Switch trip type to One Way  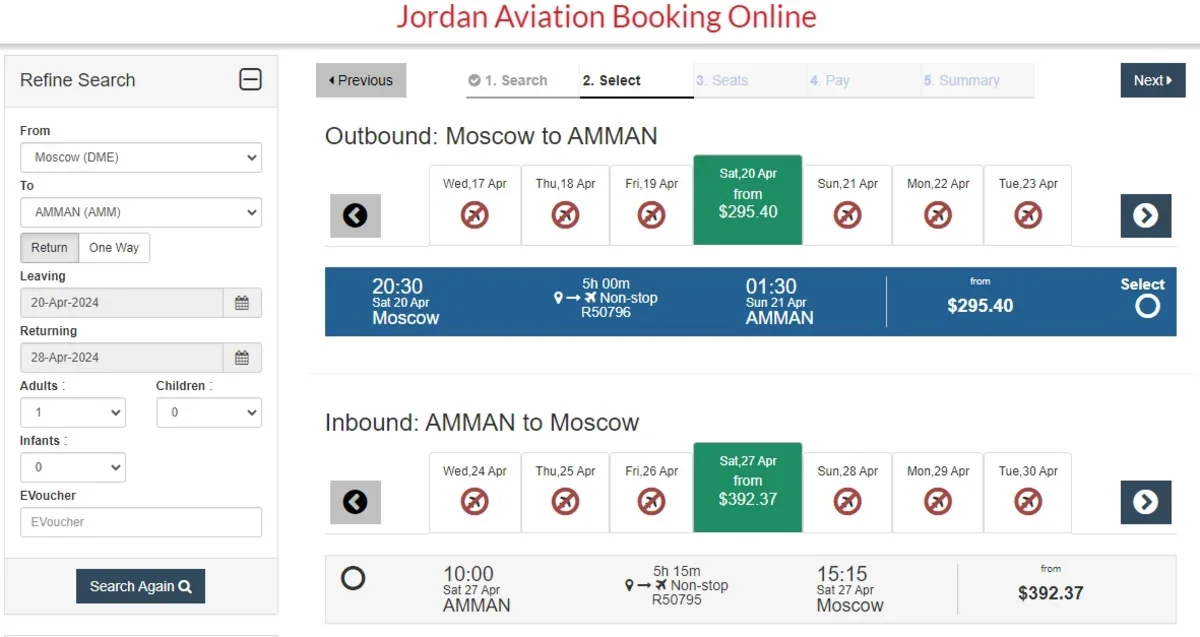tap(114, 248)
